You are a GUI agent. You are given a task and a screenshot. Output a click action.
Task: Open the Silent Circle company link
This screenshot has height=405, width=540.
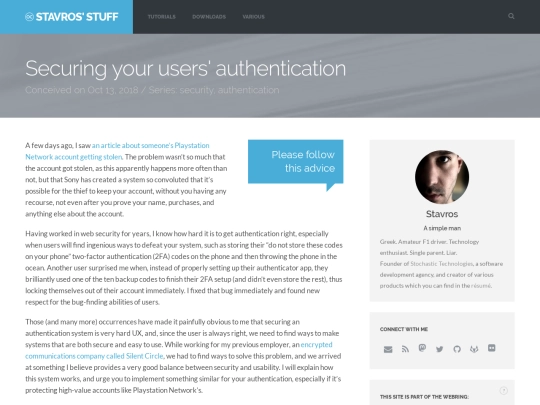click(x=179, y=350)
